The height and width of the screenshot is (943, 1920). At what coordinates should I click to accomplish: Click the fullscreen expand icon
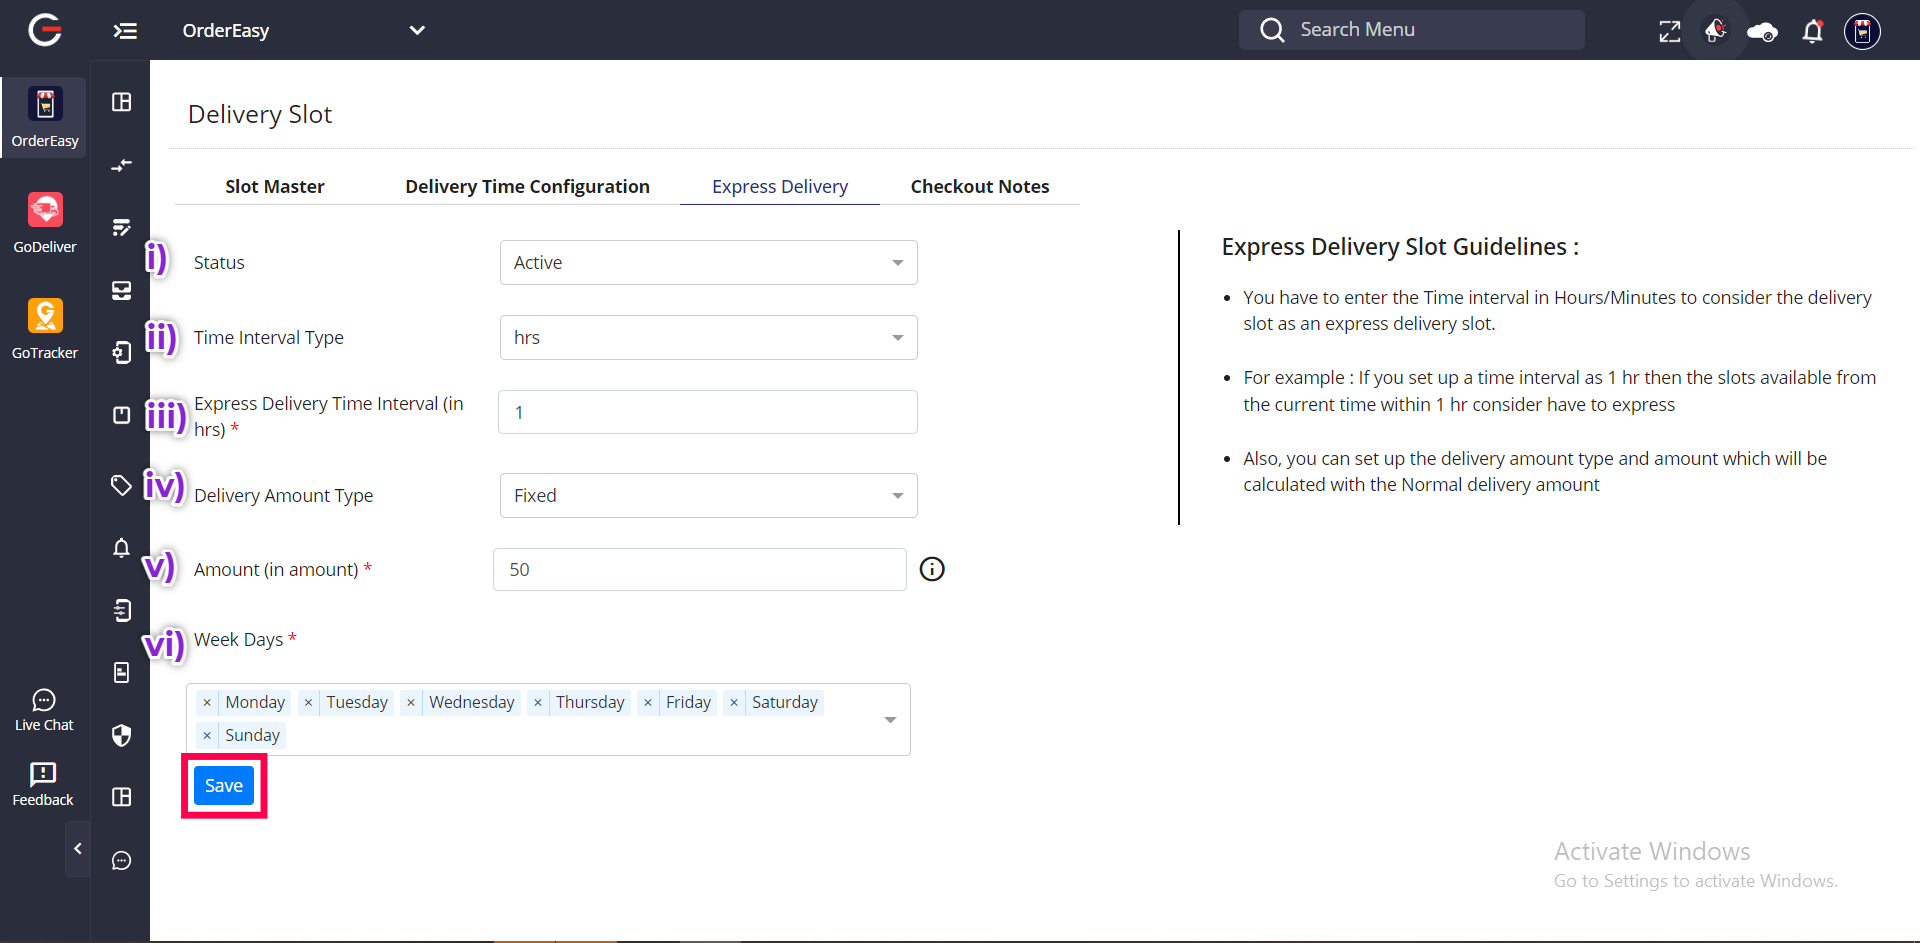pyautogui.click(x=1669, y=31)
